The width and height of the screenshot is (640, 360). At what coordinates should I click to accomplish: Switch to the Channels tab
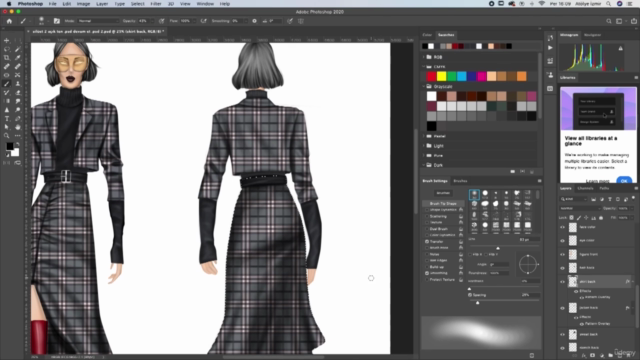pos(585,188)
